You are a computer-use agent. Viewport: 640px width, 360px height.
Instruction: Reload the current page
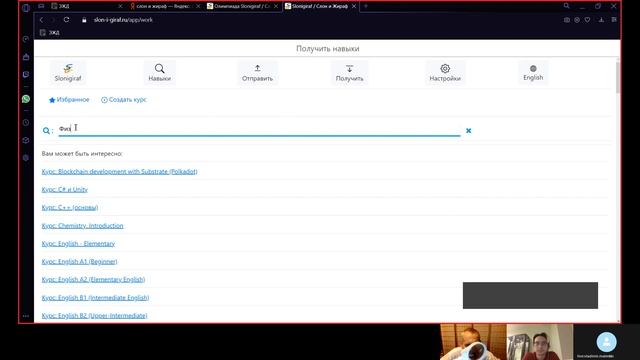[x=67, y=20]
